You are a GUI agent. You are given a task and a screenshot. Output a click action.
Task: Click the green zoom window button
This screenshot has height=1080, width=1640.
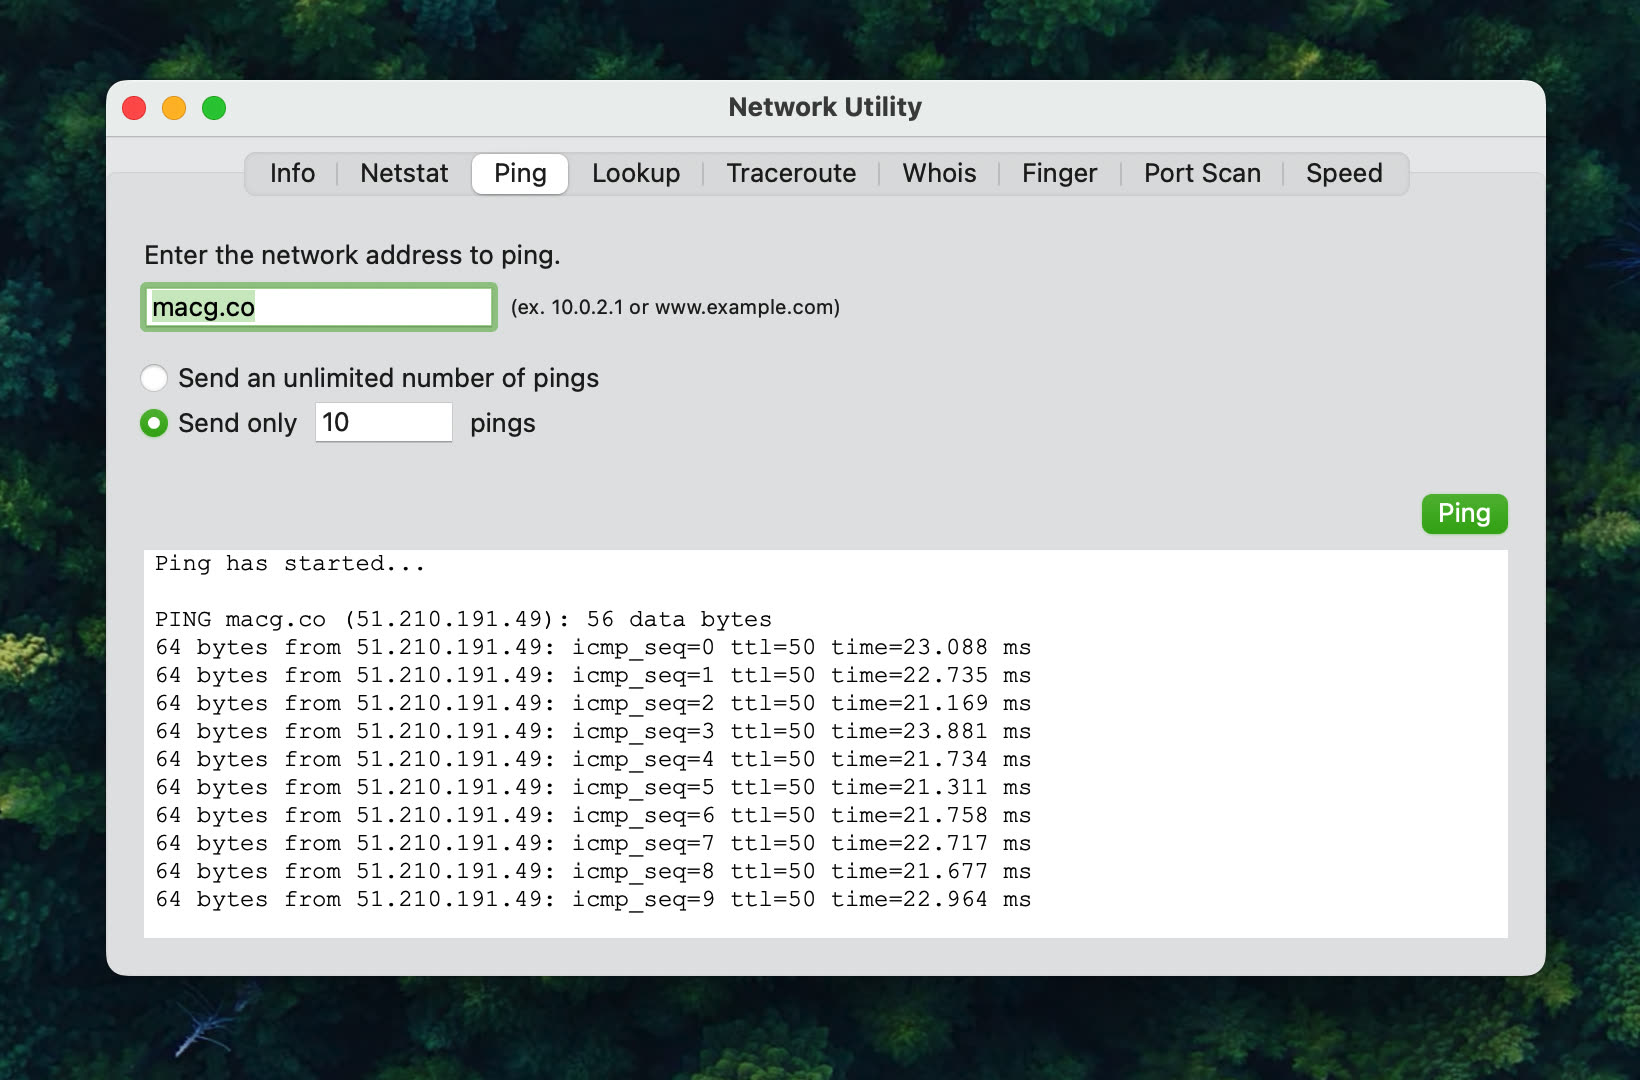tap(214, 107)
